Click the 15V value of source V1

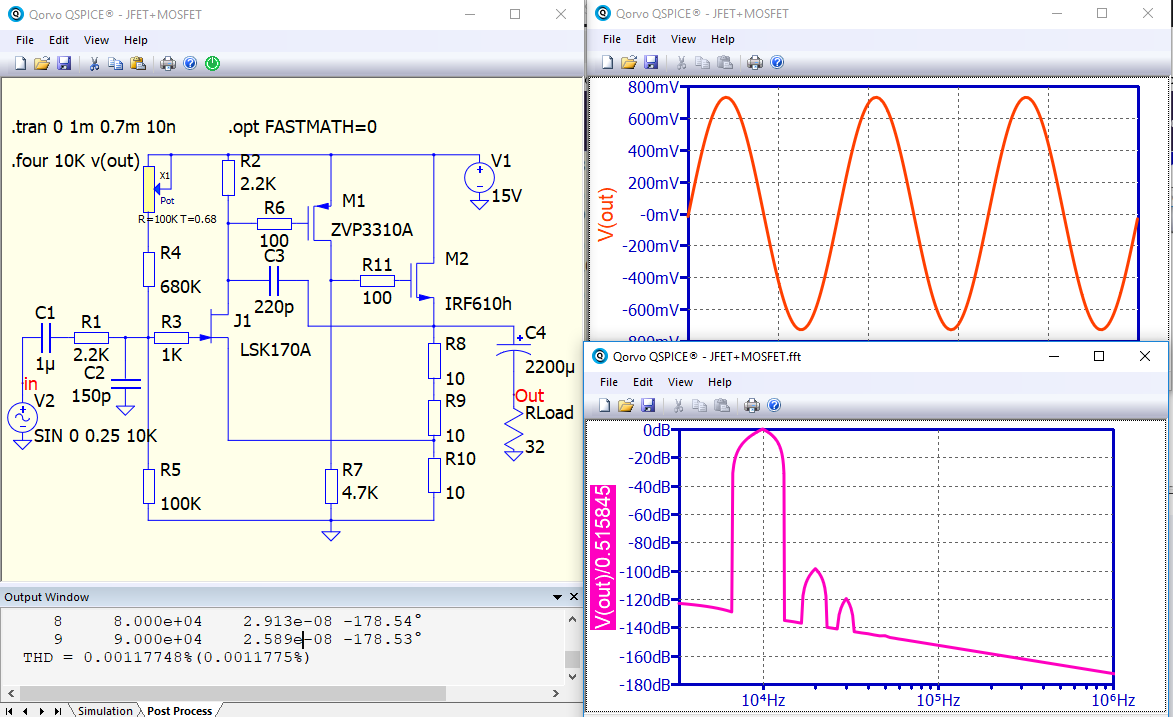click(x=506, y=195)
